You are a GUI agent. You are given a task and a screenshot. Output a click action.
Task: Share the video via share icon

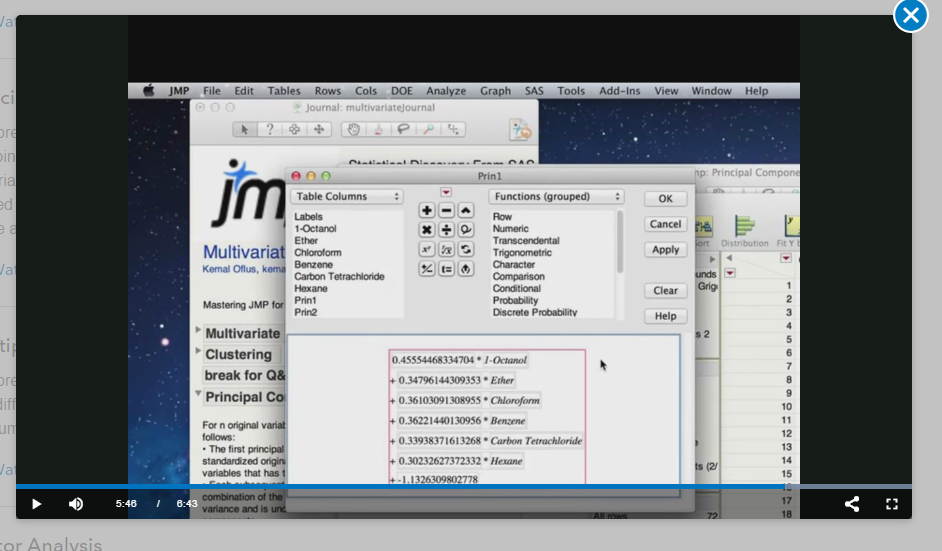pyautogui.click(x=852, y=504)
